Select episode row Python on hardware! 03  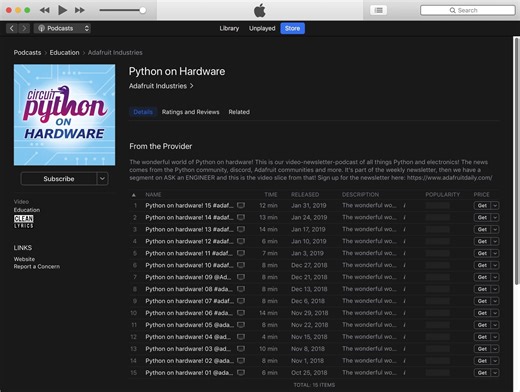coord(314,349)
